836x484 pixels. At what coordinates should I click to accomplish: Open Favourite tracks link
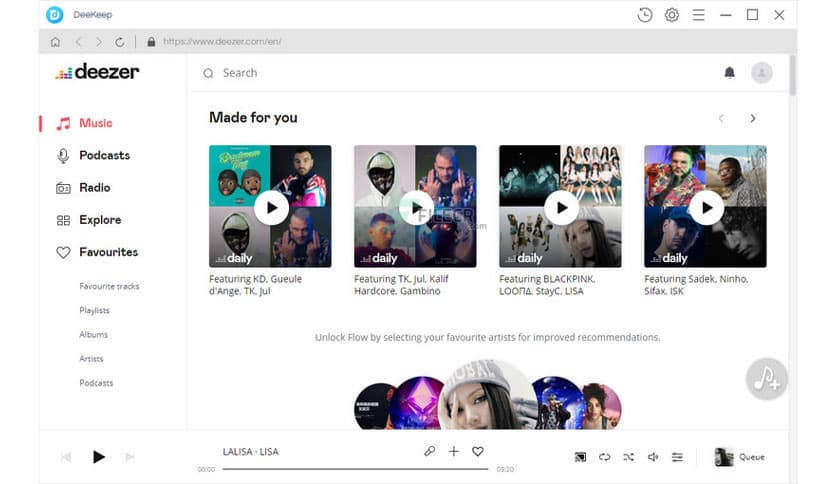(109, 286)
